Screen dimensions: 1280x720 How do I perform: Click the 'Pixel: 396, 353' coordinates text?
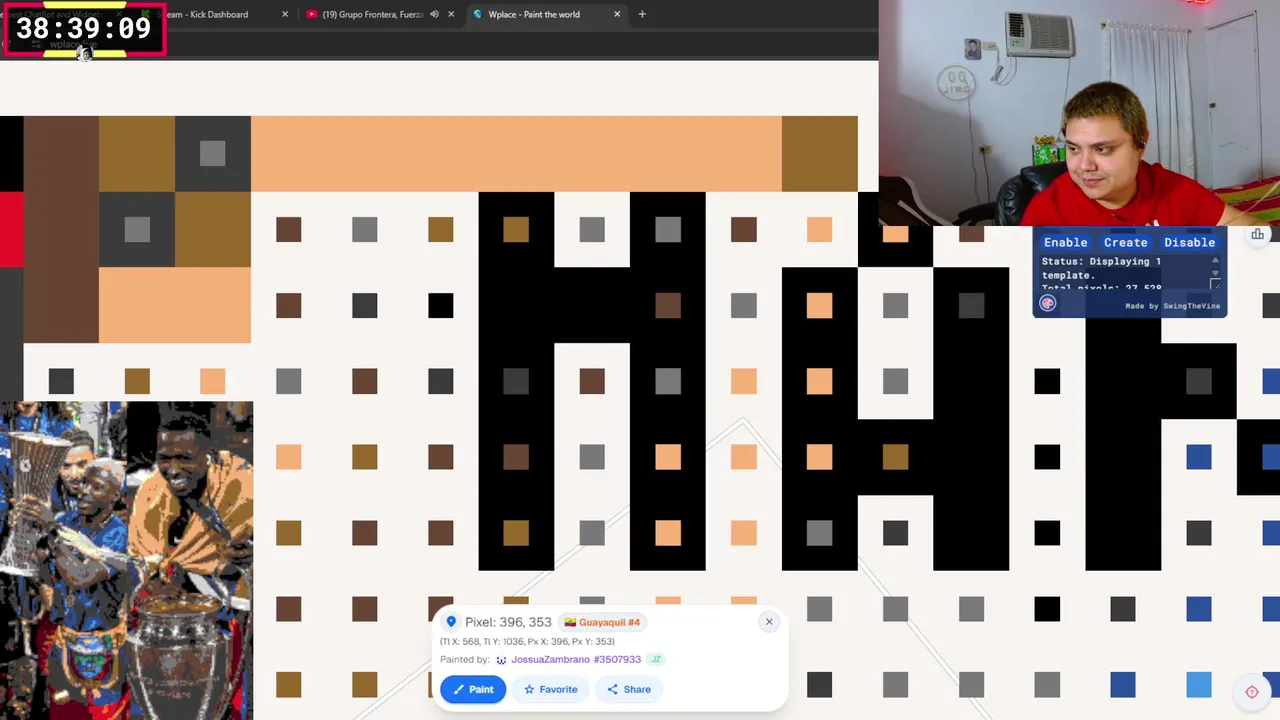(508, 622)
